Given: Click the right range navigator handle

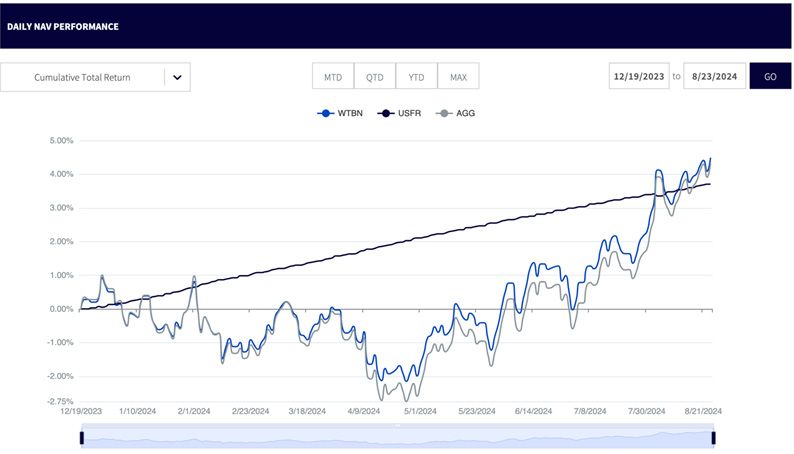Looking at the screenshot, I should (713, 438).
